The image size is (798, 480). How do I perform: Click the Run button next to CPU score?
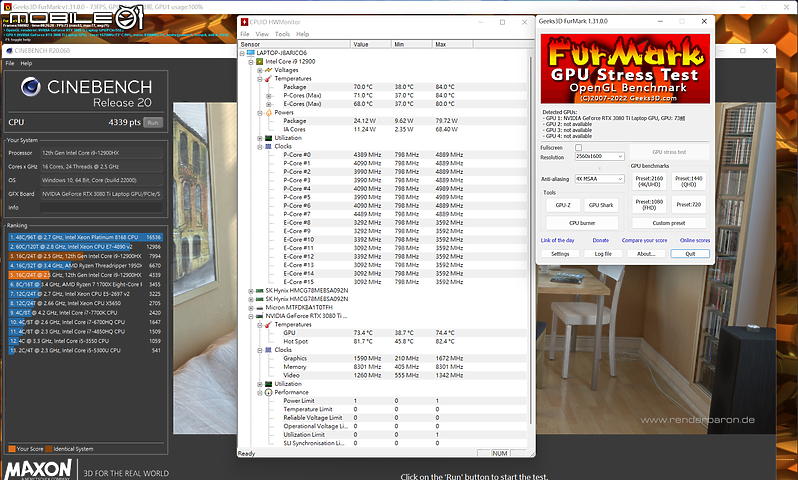(x=153, y=122)
